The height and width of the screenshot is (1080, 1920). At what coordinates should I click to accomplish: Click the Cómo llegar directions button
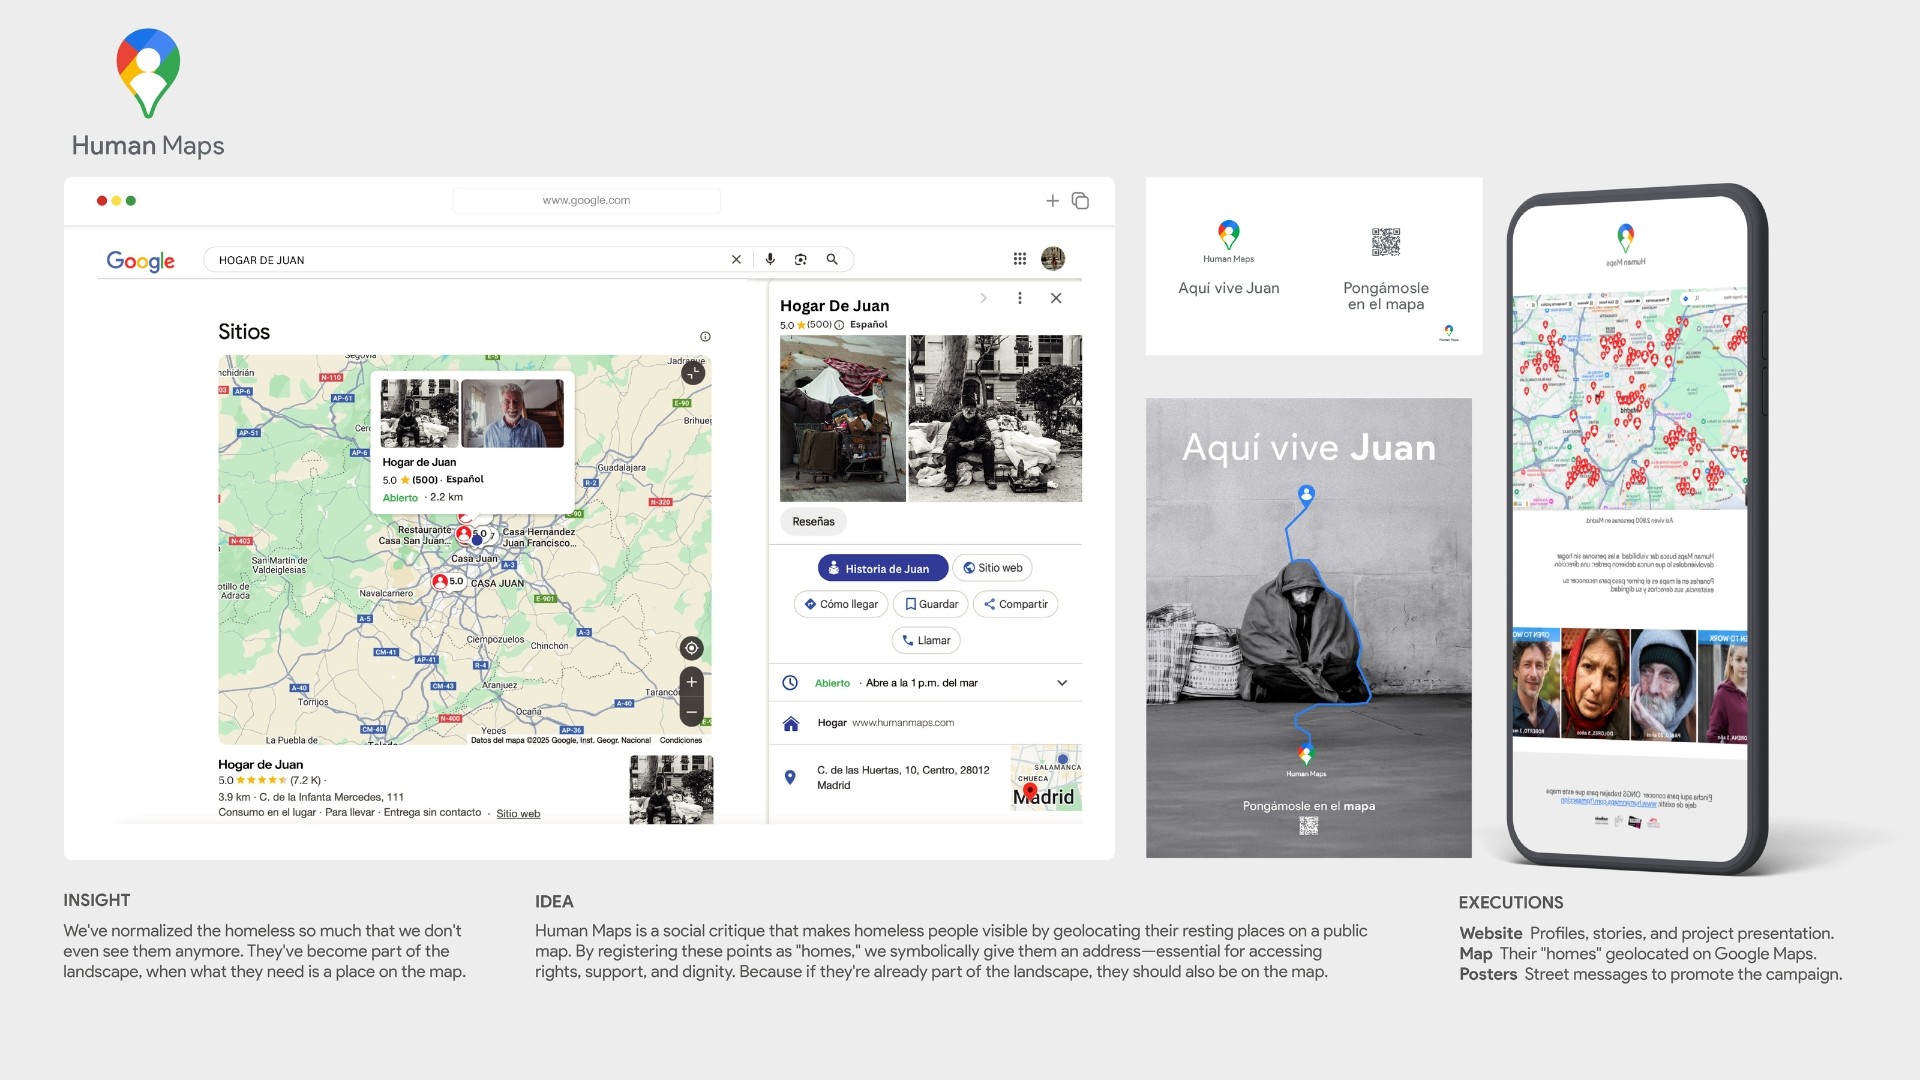(841, 604)
